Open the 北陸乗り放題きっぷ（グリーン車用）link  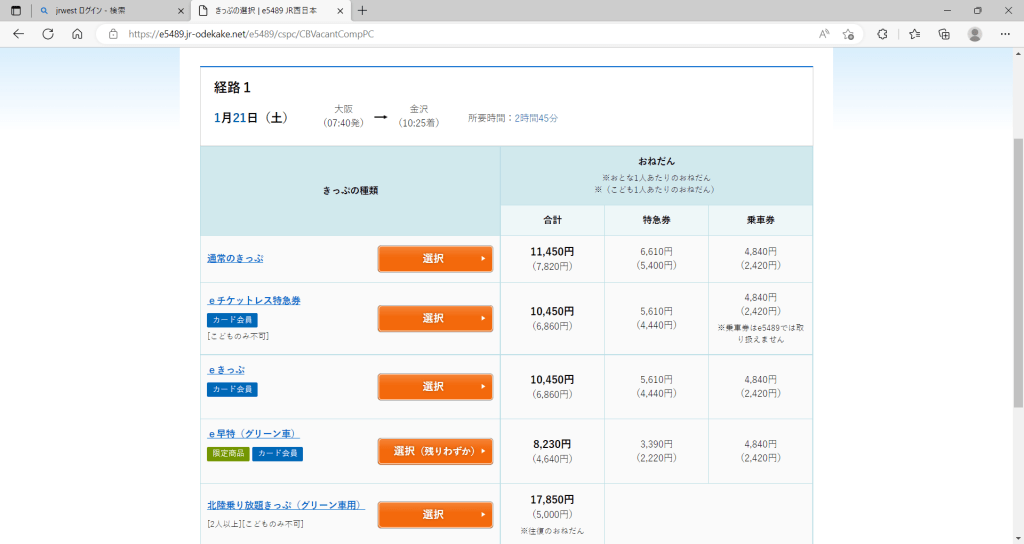(x=285, y=505)
